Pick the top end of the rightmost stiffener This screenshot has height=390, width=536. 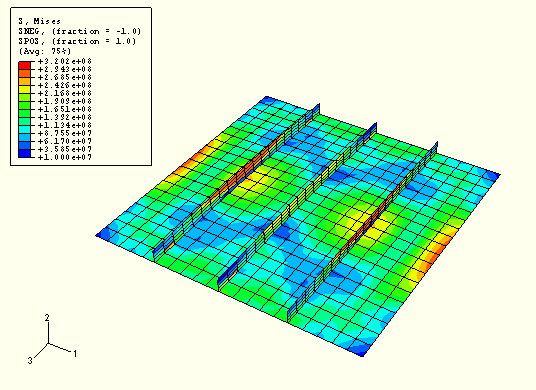tap(436, 146)
